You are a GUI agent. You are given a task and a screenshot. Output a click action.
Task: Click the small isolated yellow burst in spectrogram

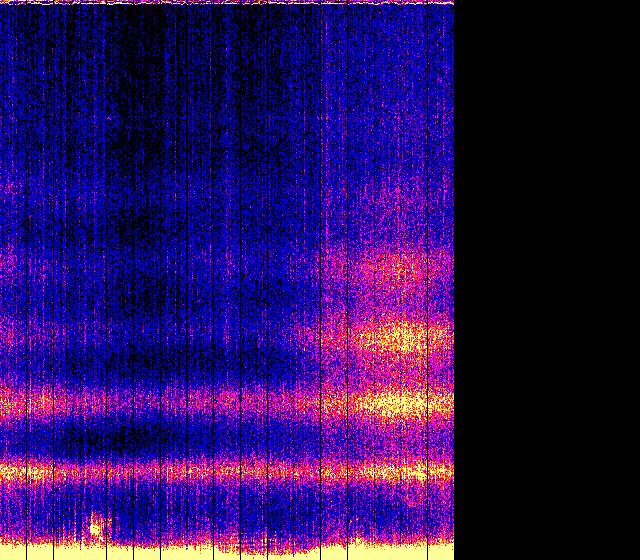[x=96, y=528]
